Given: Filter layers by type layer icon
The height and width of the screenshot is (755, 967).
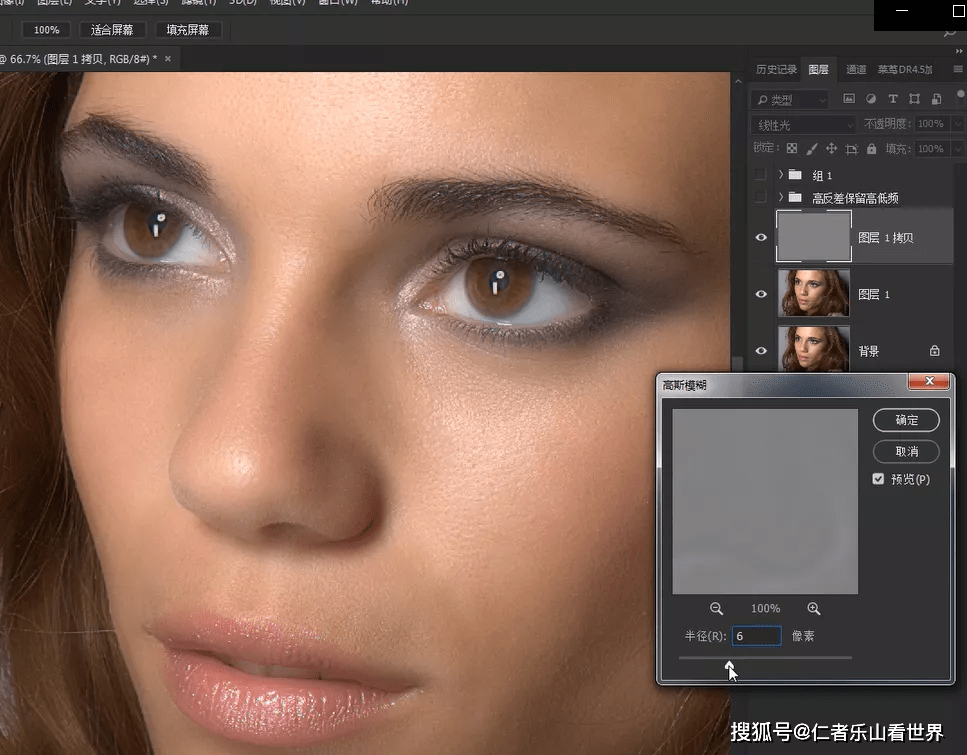Looking at the screenshot, I should [892, 99].
